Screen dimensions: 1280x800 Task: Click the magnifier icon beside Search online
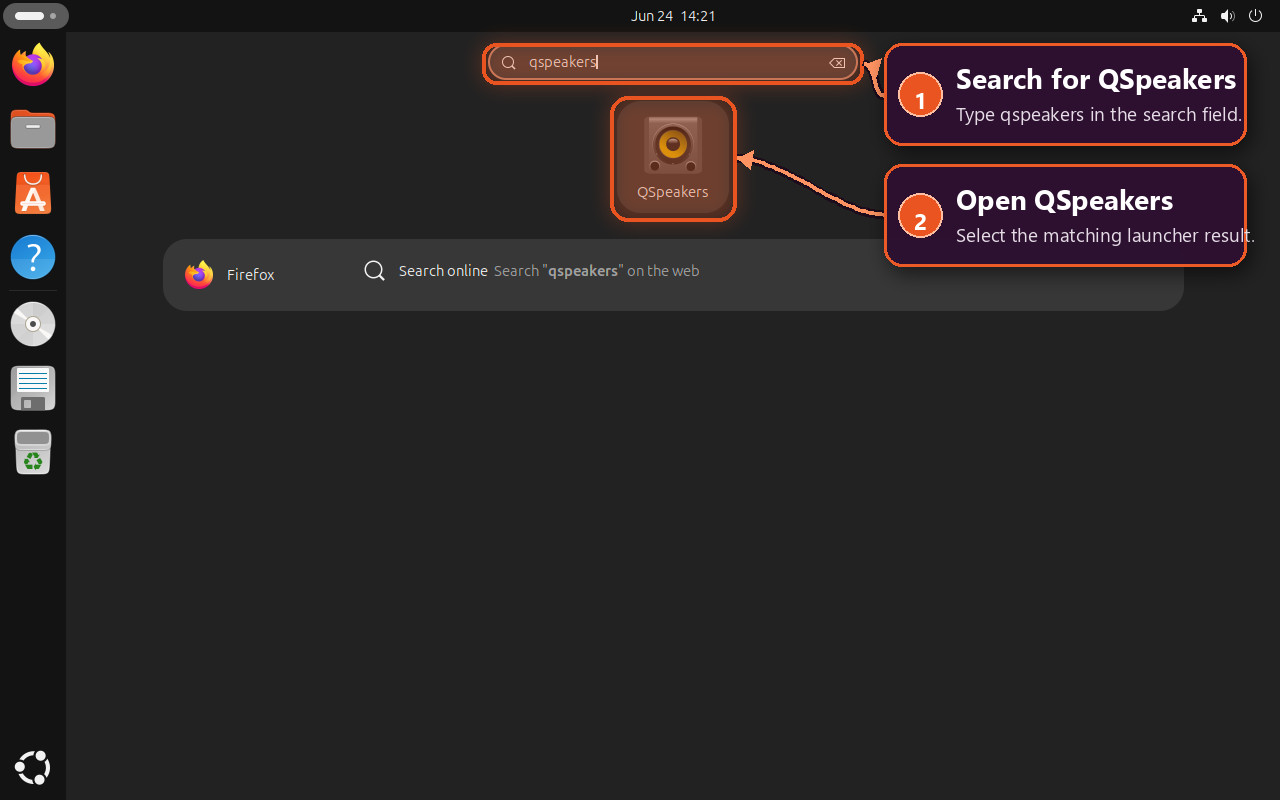click(374, 271)
